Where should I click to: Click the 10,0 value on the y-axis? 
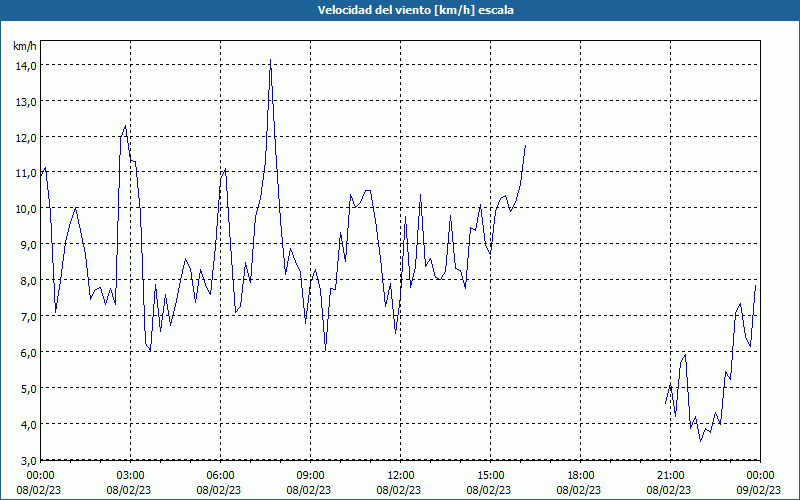(26, 209)
